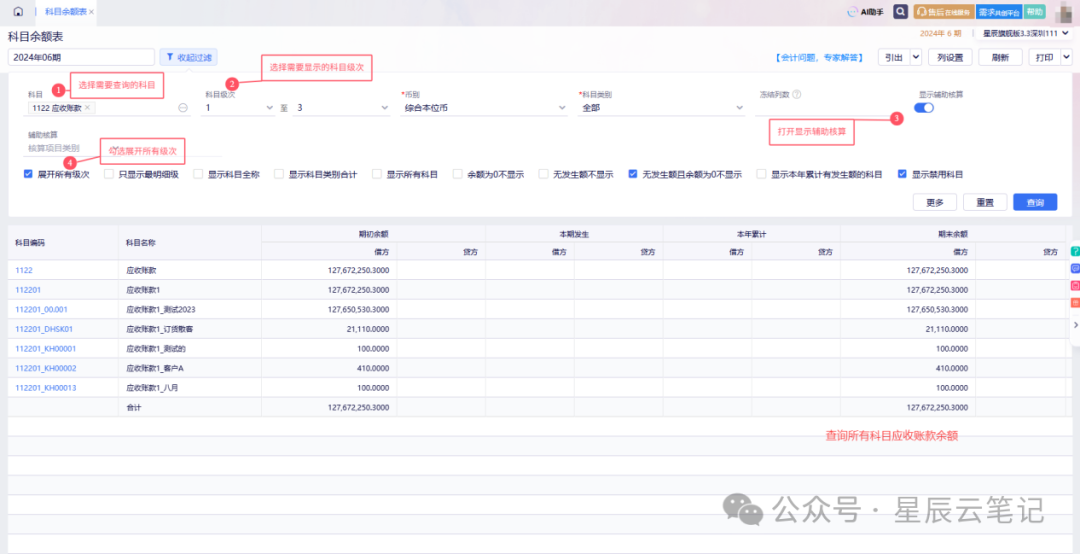Clear the 科目 field with circle-minus icon

(x=183, y=108)
